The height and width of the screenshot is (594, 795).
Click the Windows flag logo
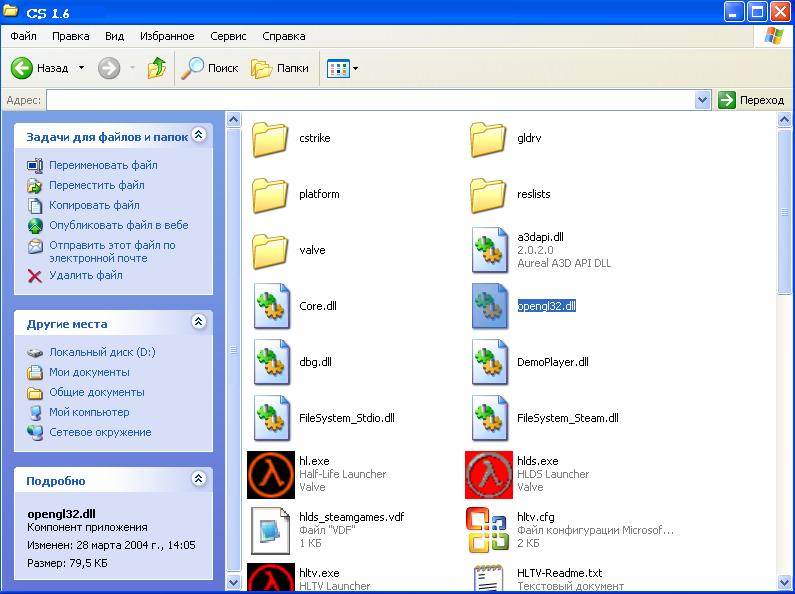click(x=773, y=36)
